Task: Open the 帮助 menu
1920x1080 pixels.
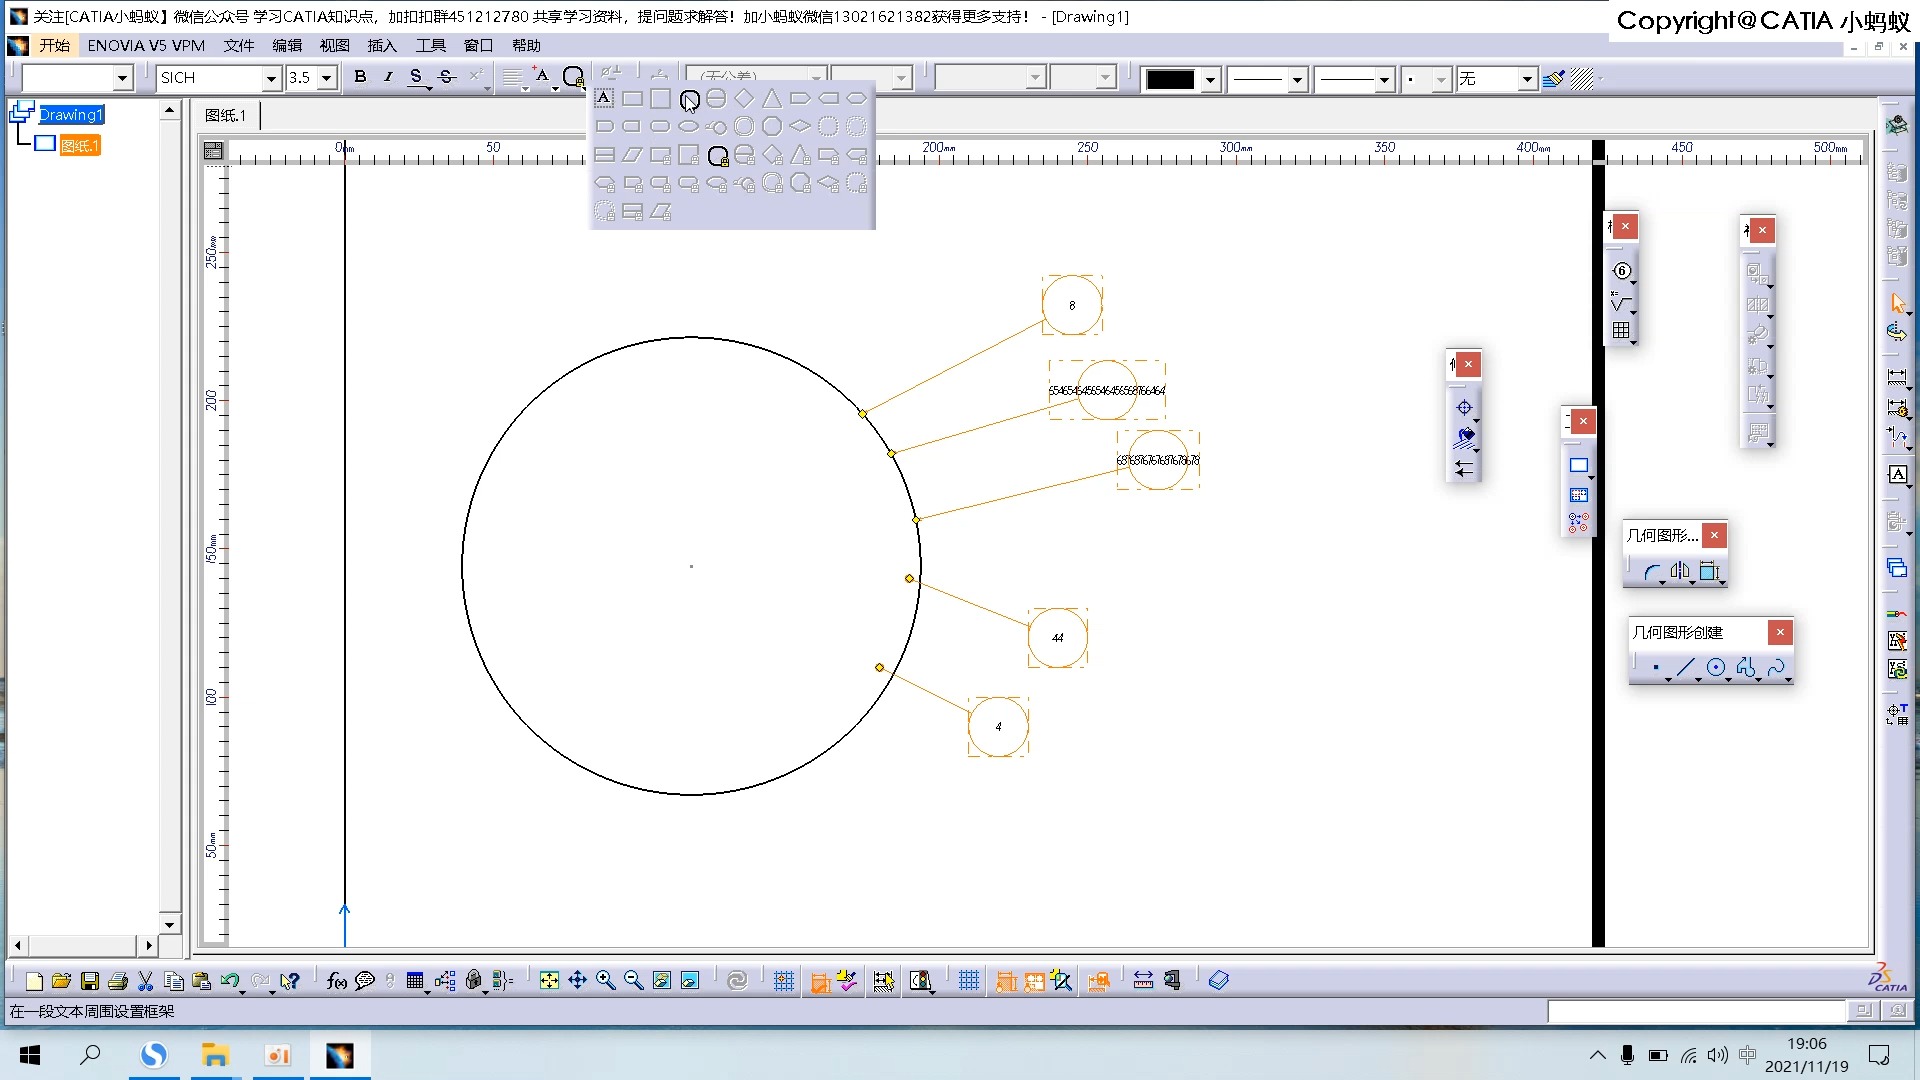Action: click(526, 45)
